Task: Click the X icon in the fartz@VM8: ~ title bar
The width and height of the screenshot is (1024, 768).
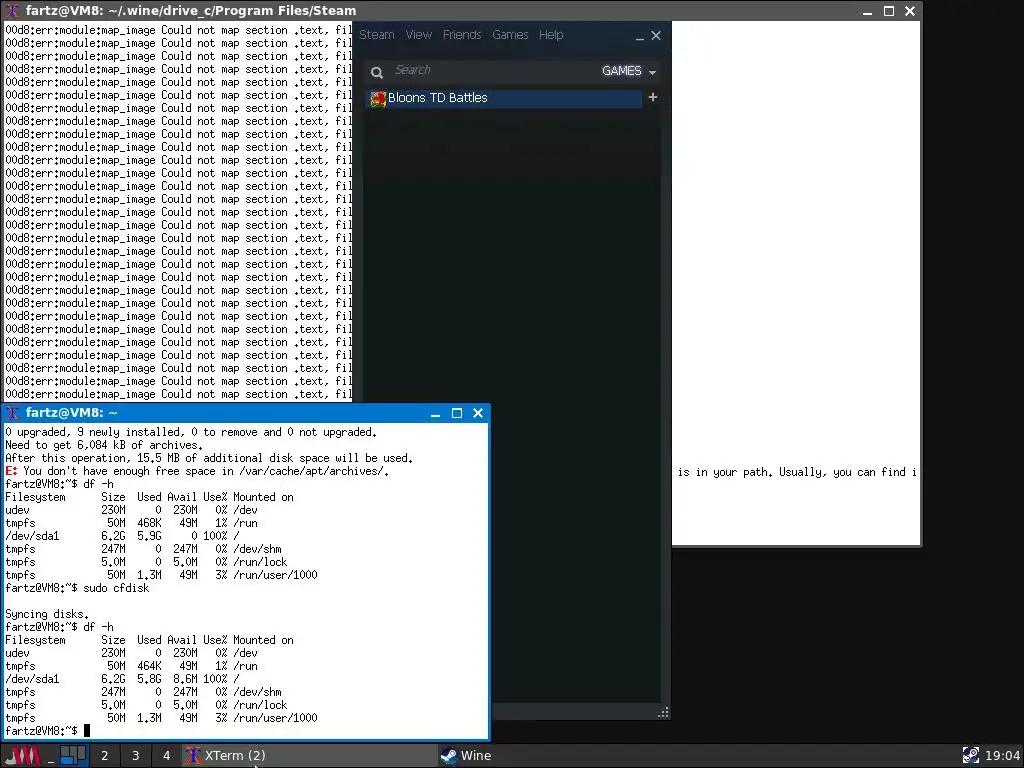Action: [12, 413]
